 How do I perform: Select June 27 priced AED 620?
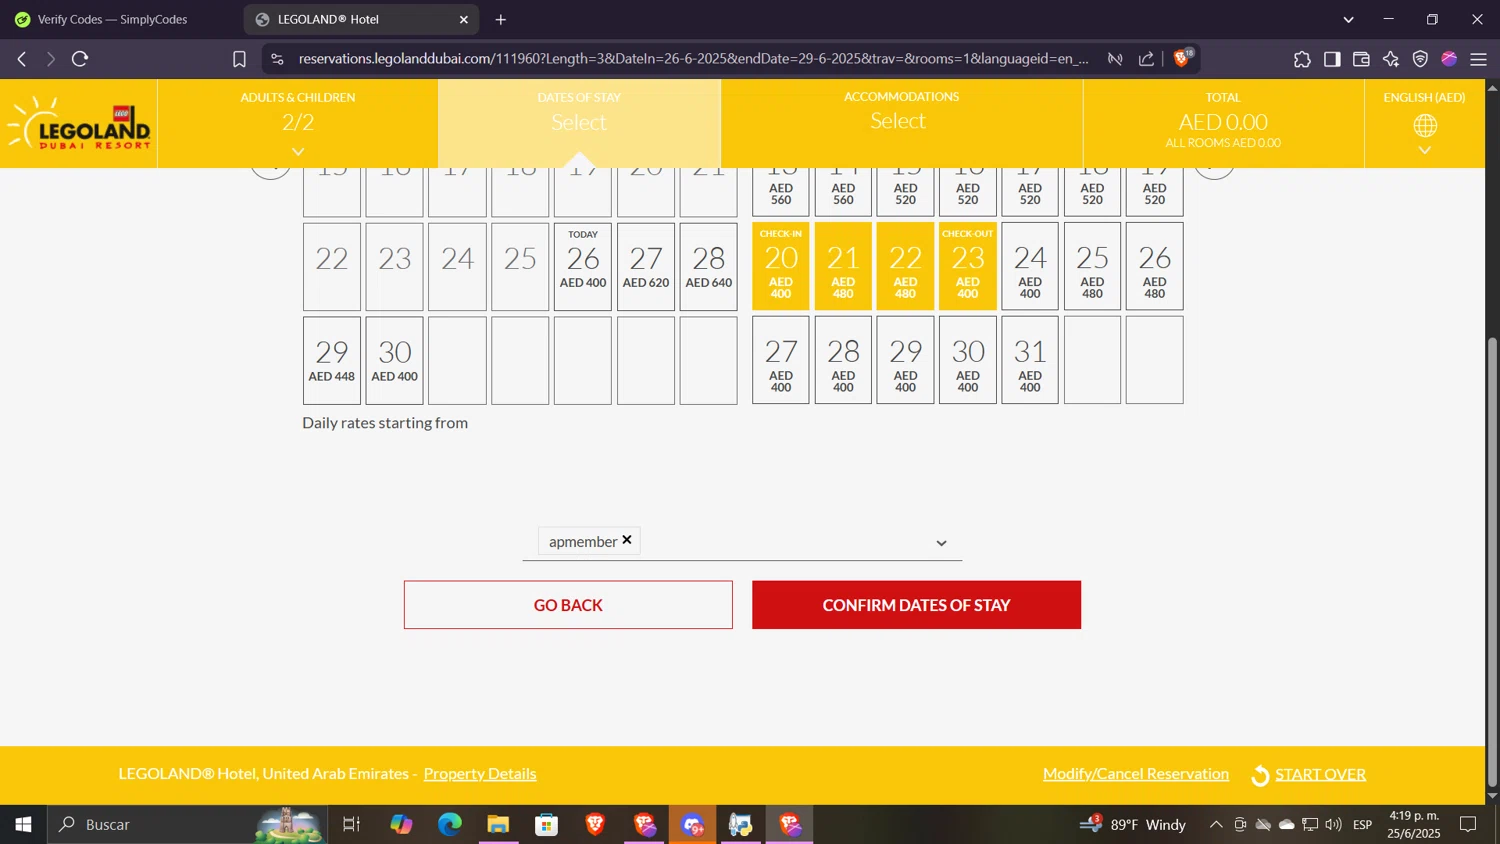coord(646,267)
